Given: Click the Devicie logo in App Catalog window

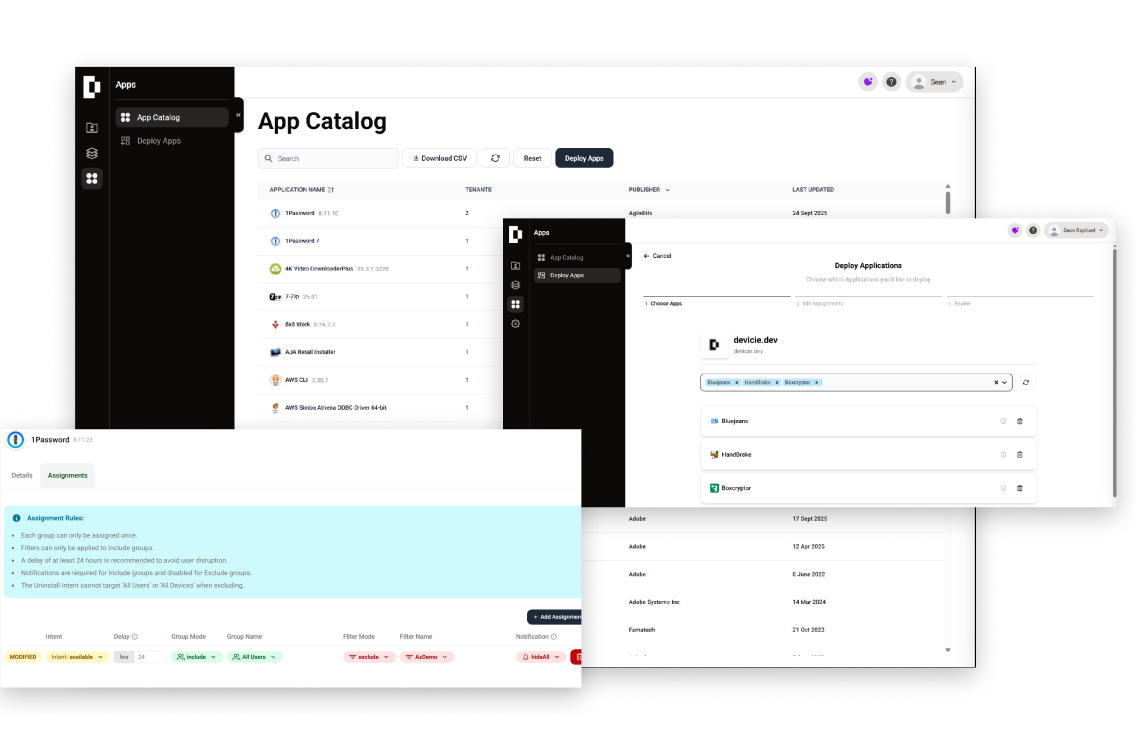Looking at the screenshot, I should [91, 86].
